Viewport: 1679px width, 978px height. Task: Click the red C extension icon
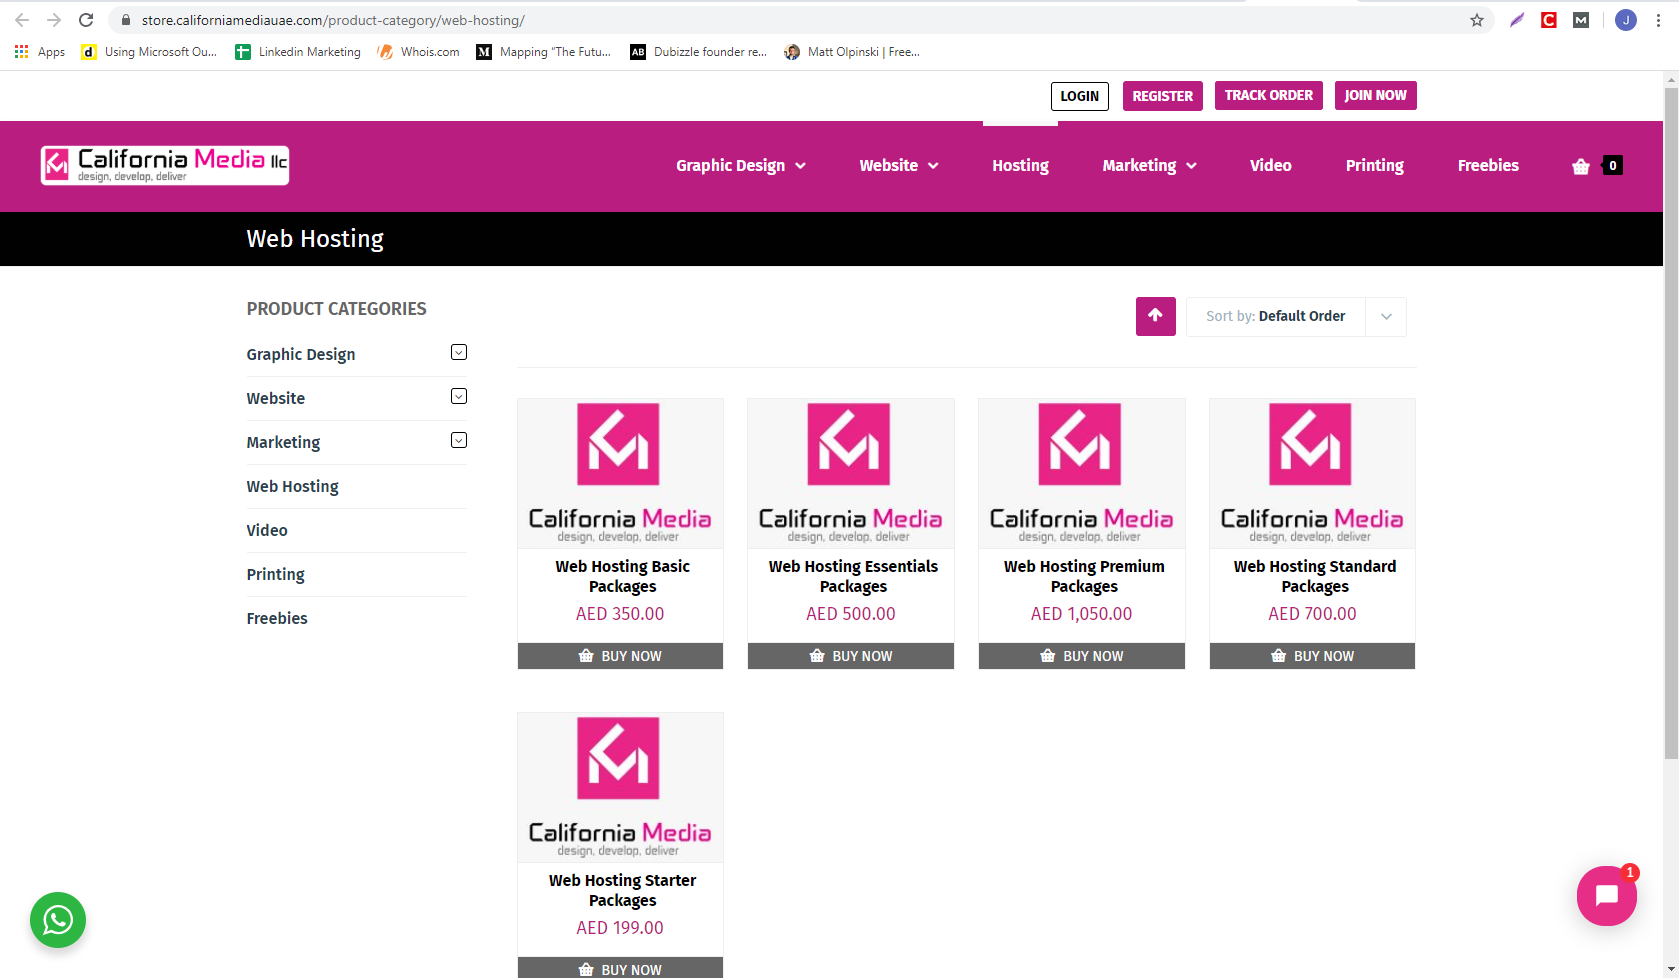coord(1549,20)
